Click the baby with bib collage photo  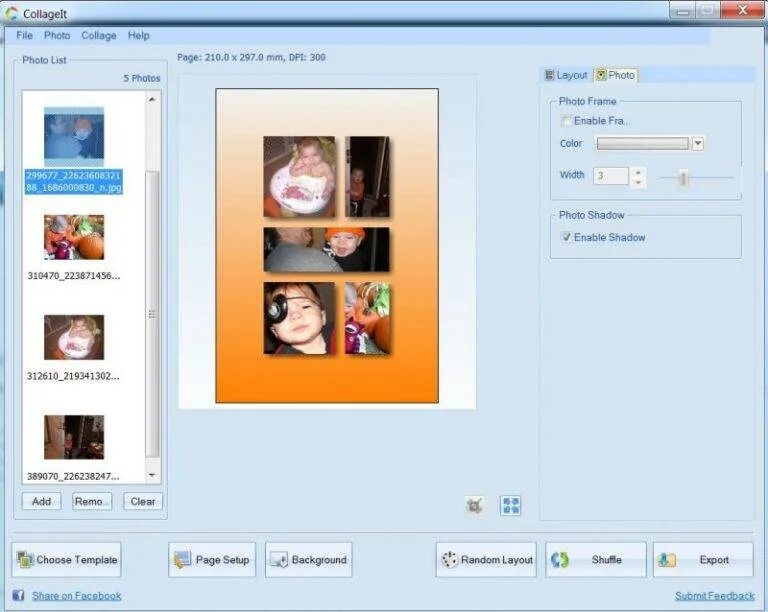pyautogui.click(x=299, y=177)
